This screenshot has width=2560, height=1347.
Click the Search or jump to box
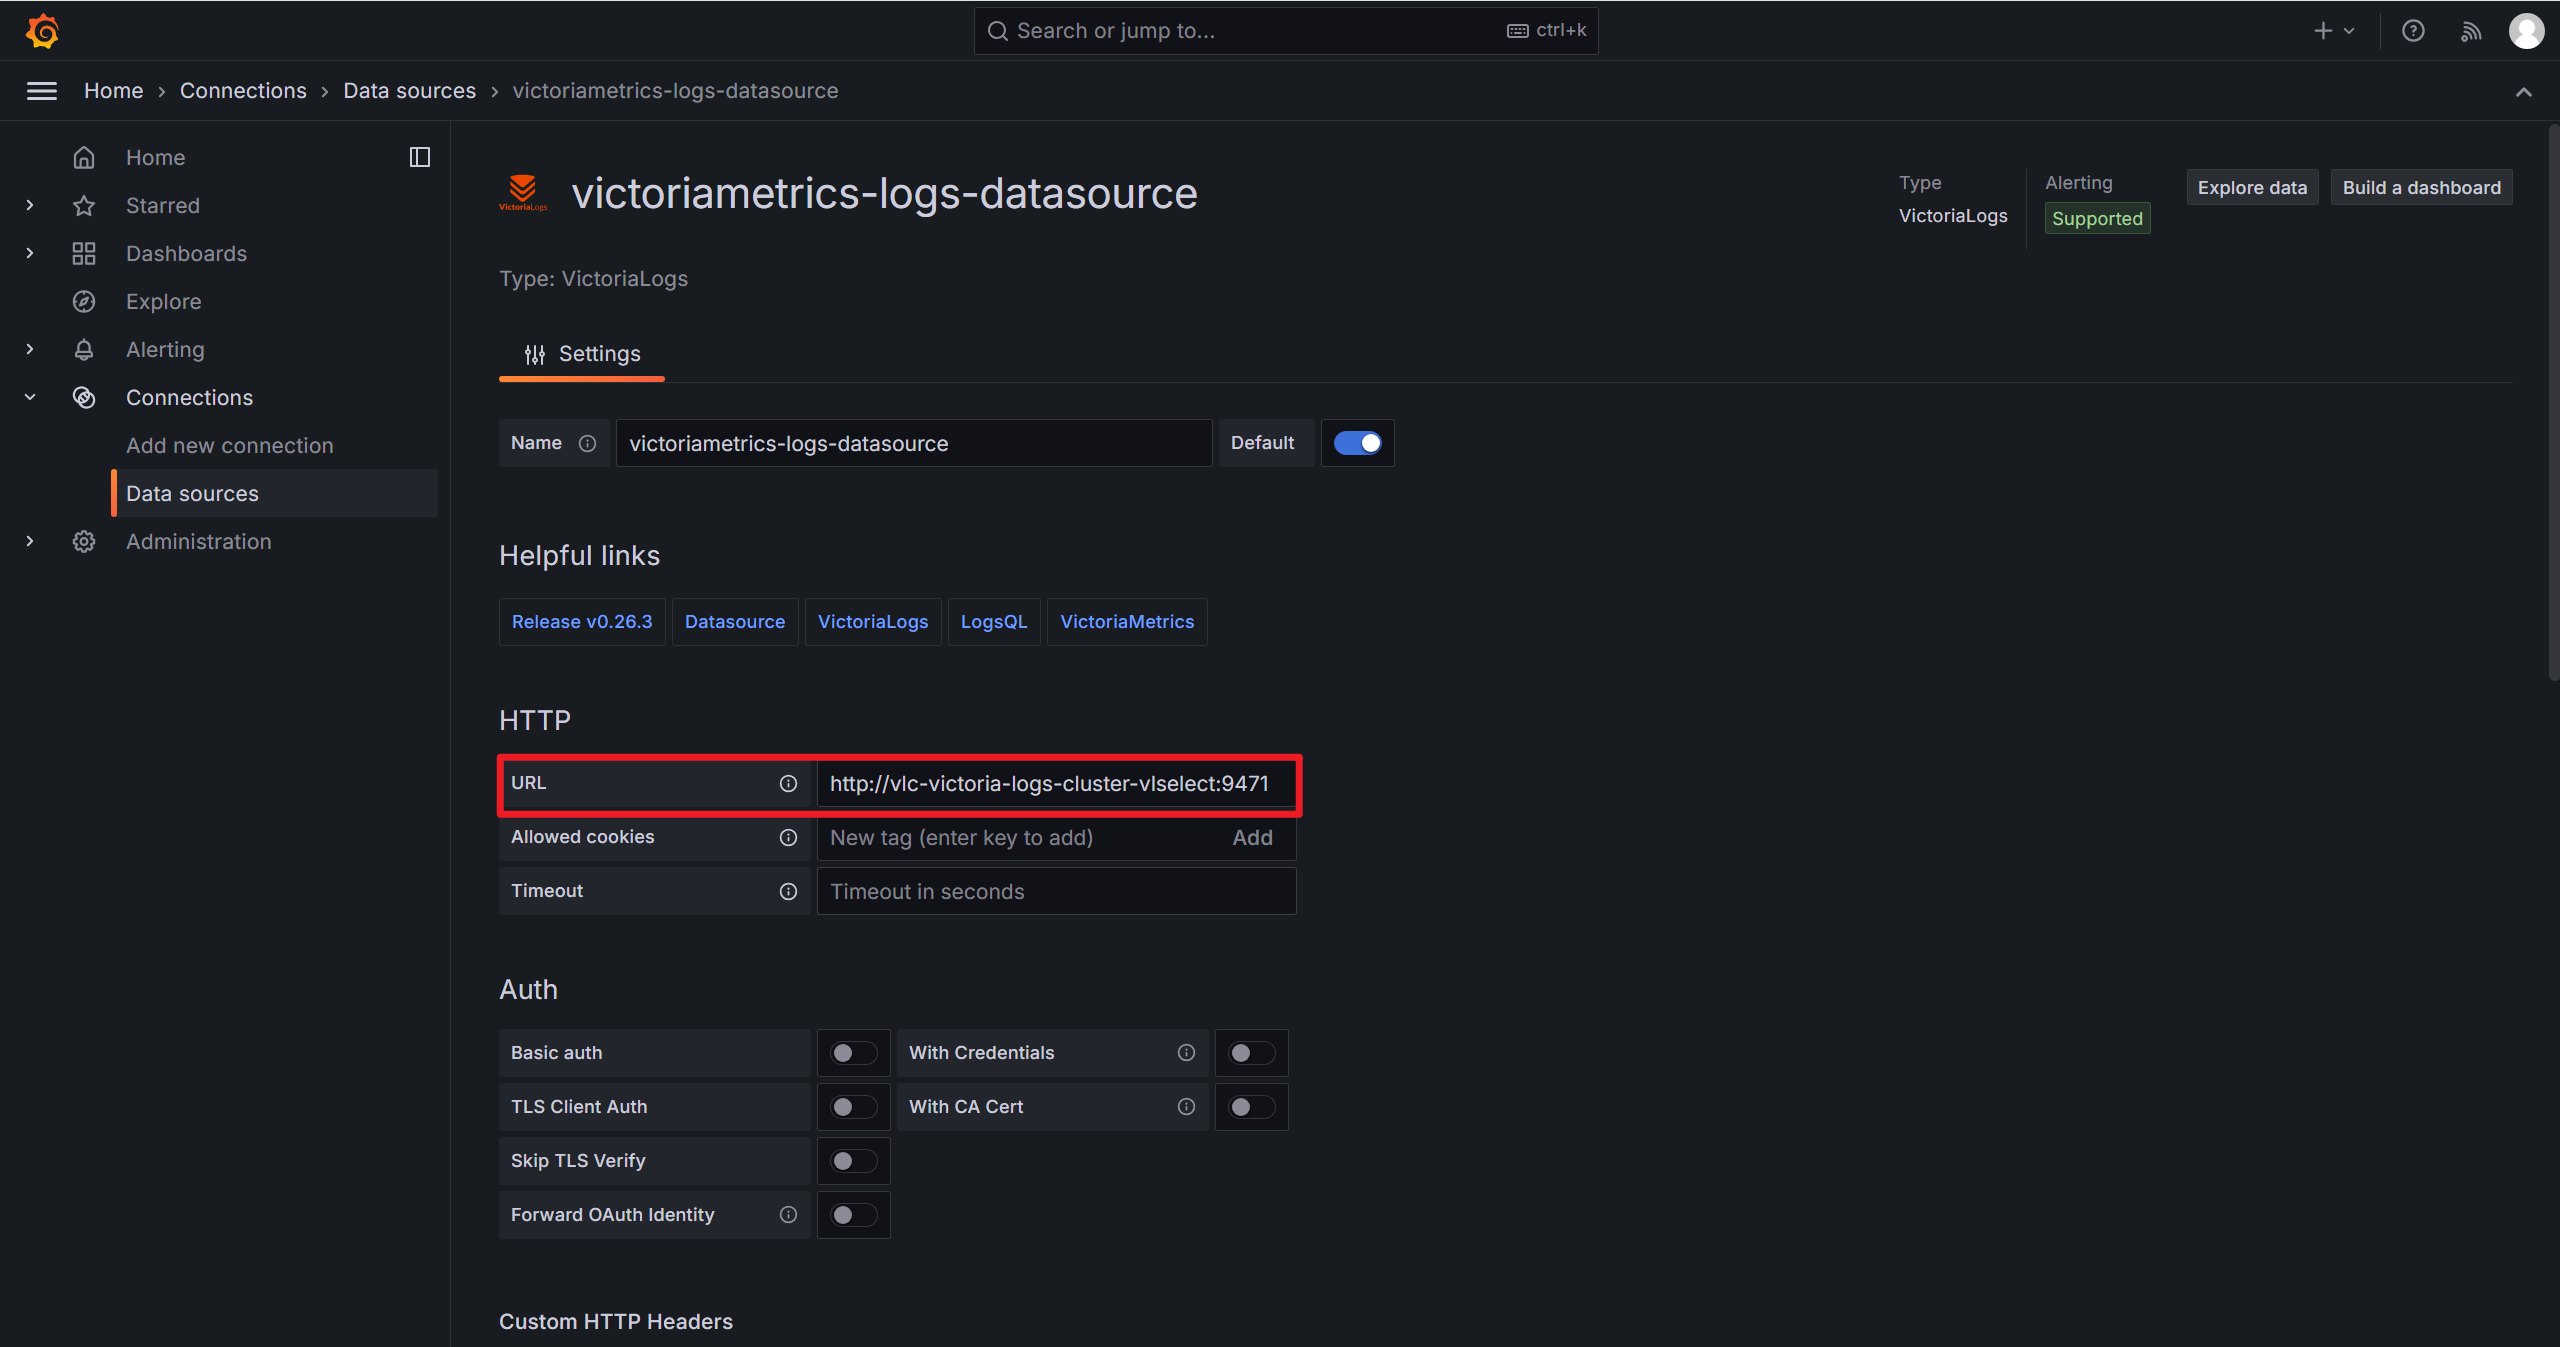[1286, 31]
